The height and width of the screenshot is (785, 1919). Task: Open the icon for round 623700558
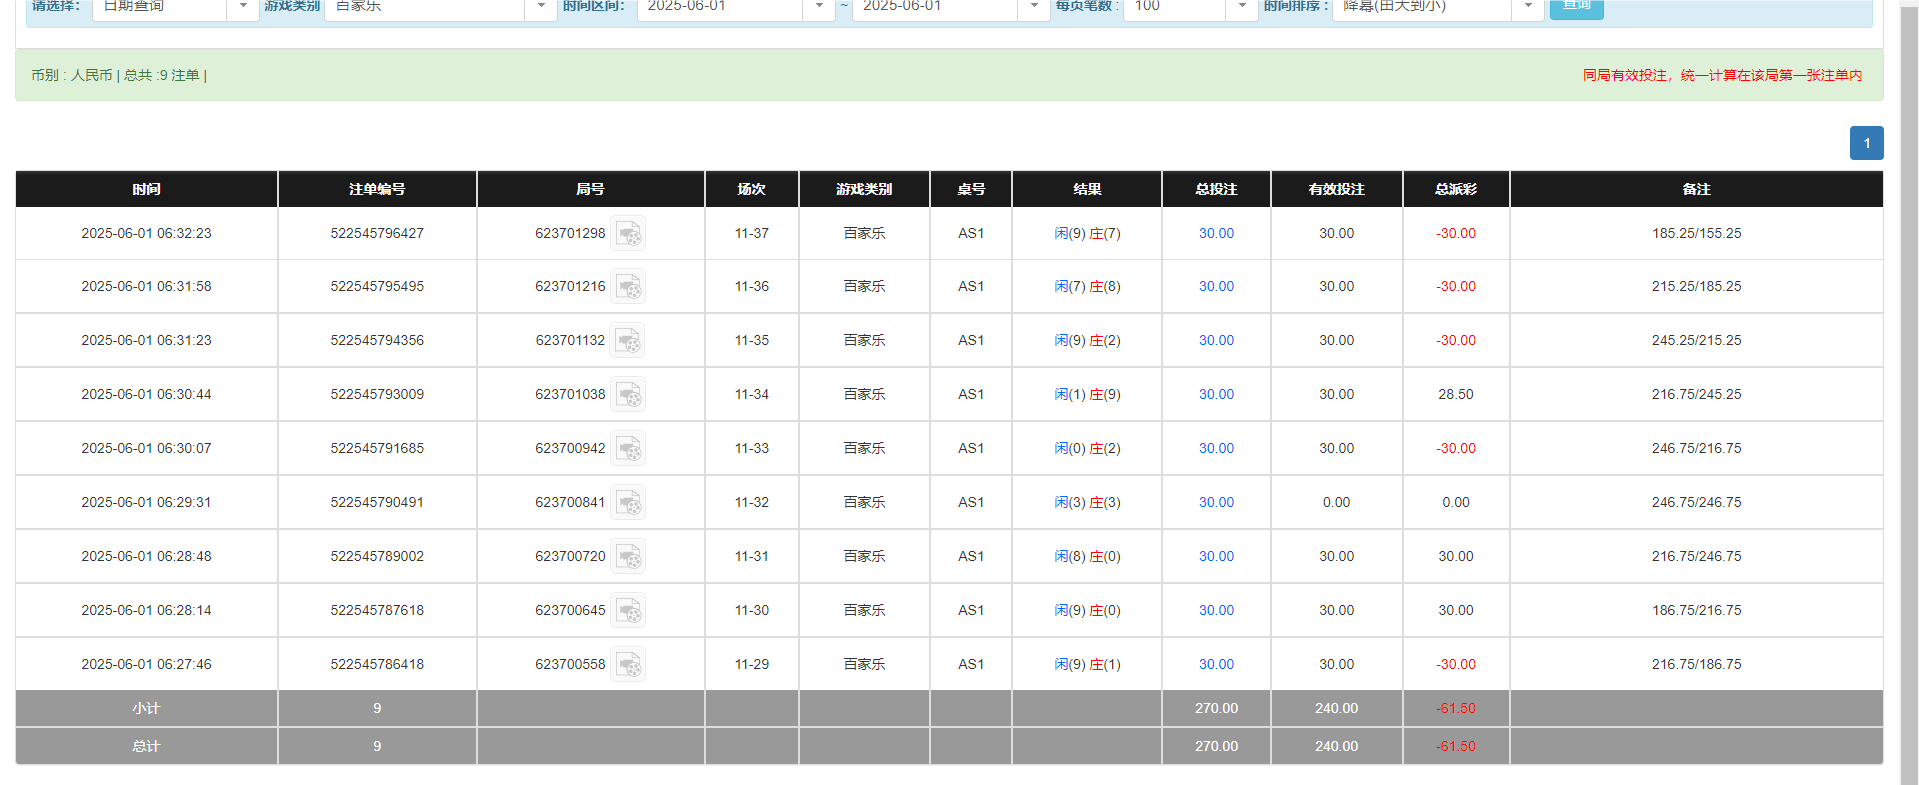[x=628, y=665]
